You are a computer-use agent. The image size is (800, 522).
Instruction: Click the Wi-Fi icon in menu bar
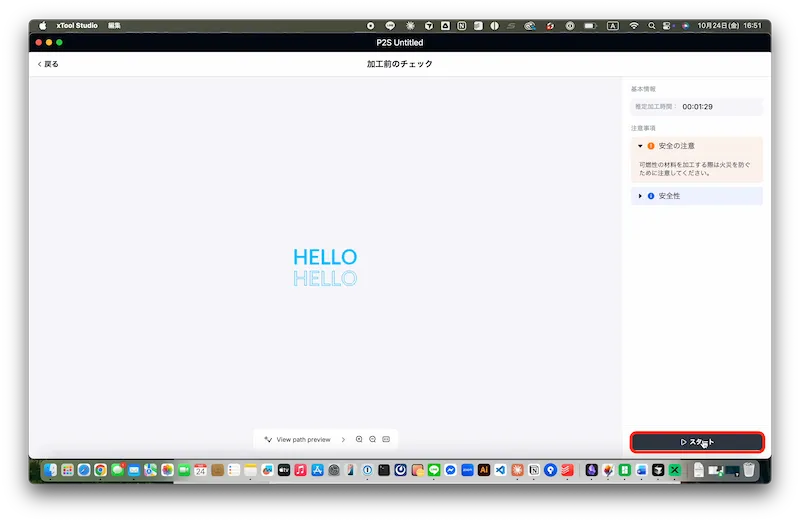pyautogui.click(x=633, y=25)
